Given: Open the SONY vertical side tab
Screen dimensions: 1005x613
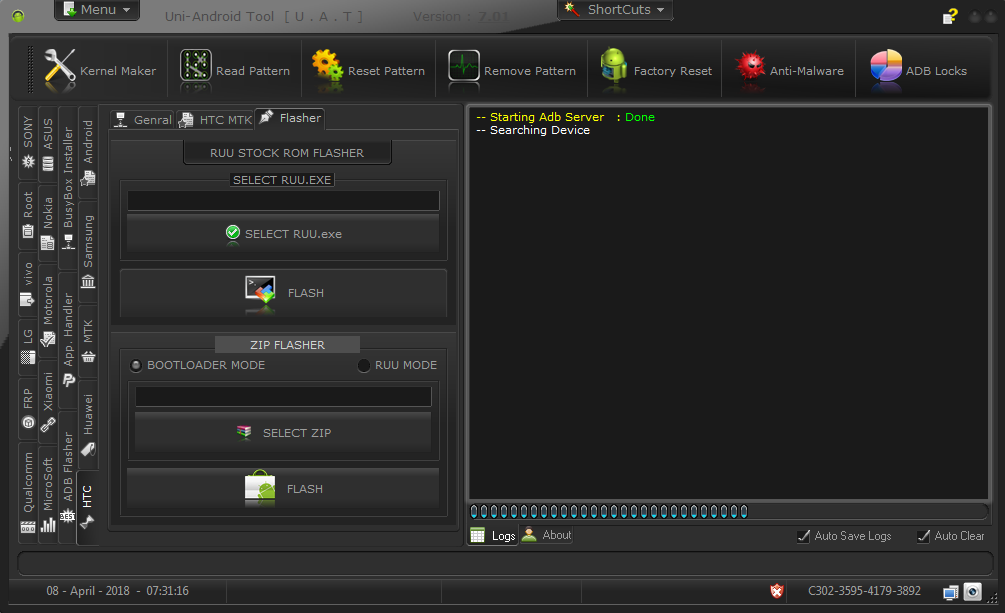Looking at the screenshot, I should tap(28, 142).
